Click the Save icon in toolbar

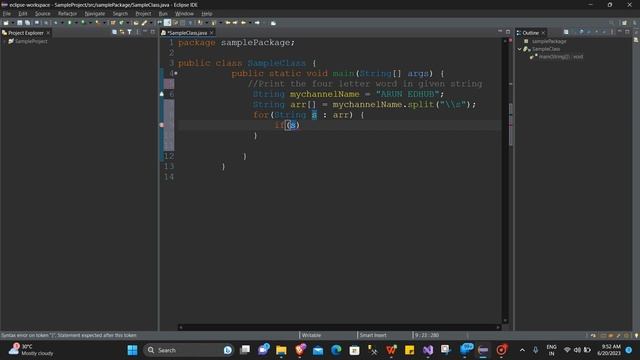[19, 23]
